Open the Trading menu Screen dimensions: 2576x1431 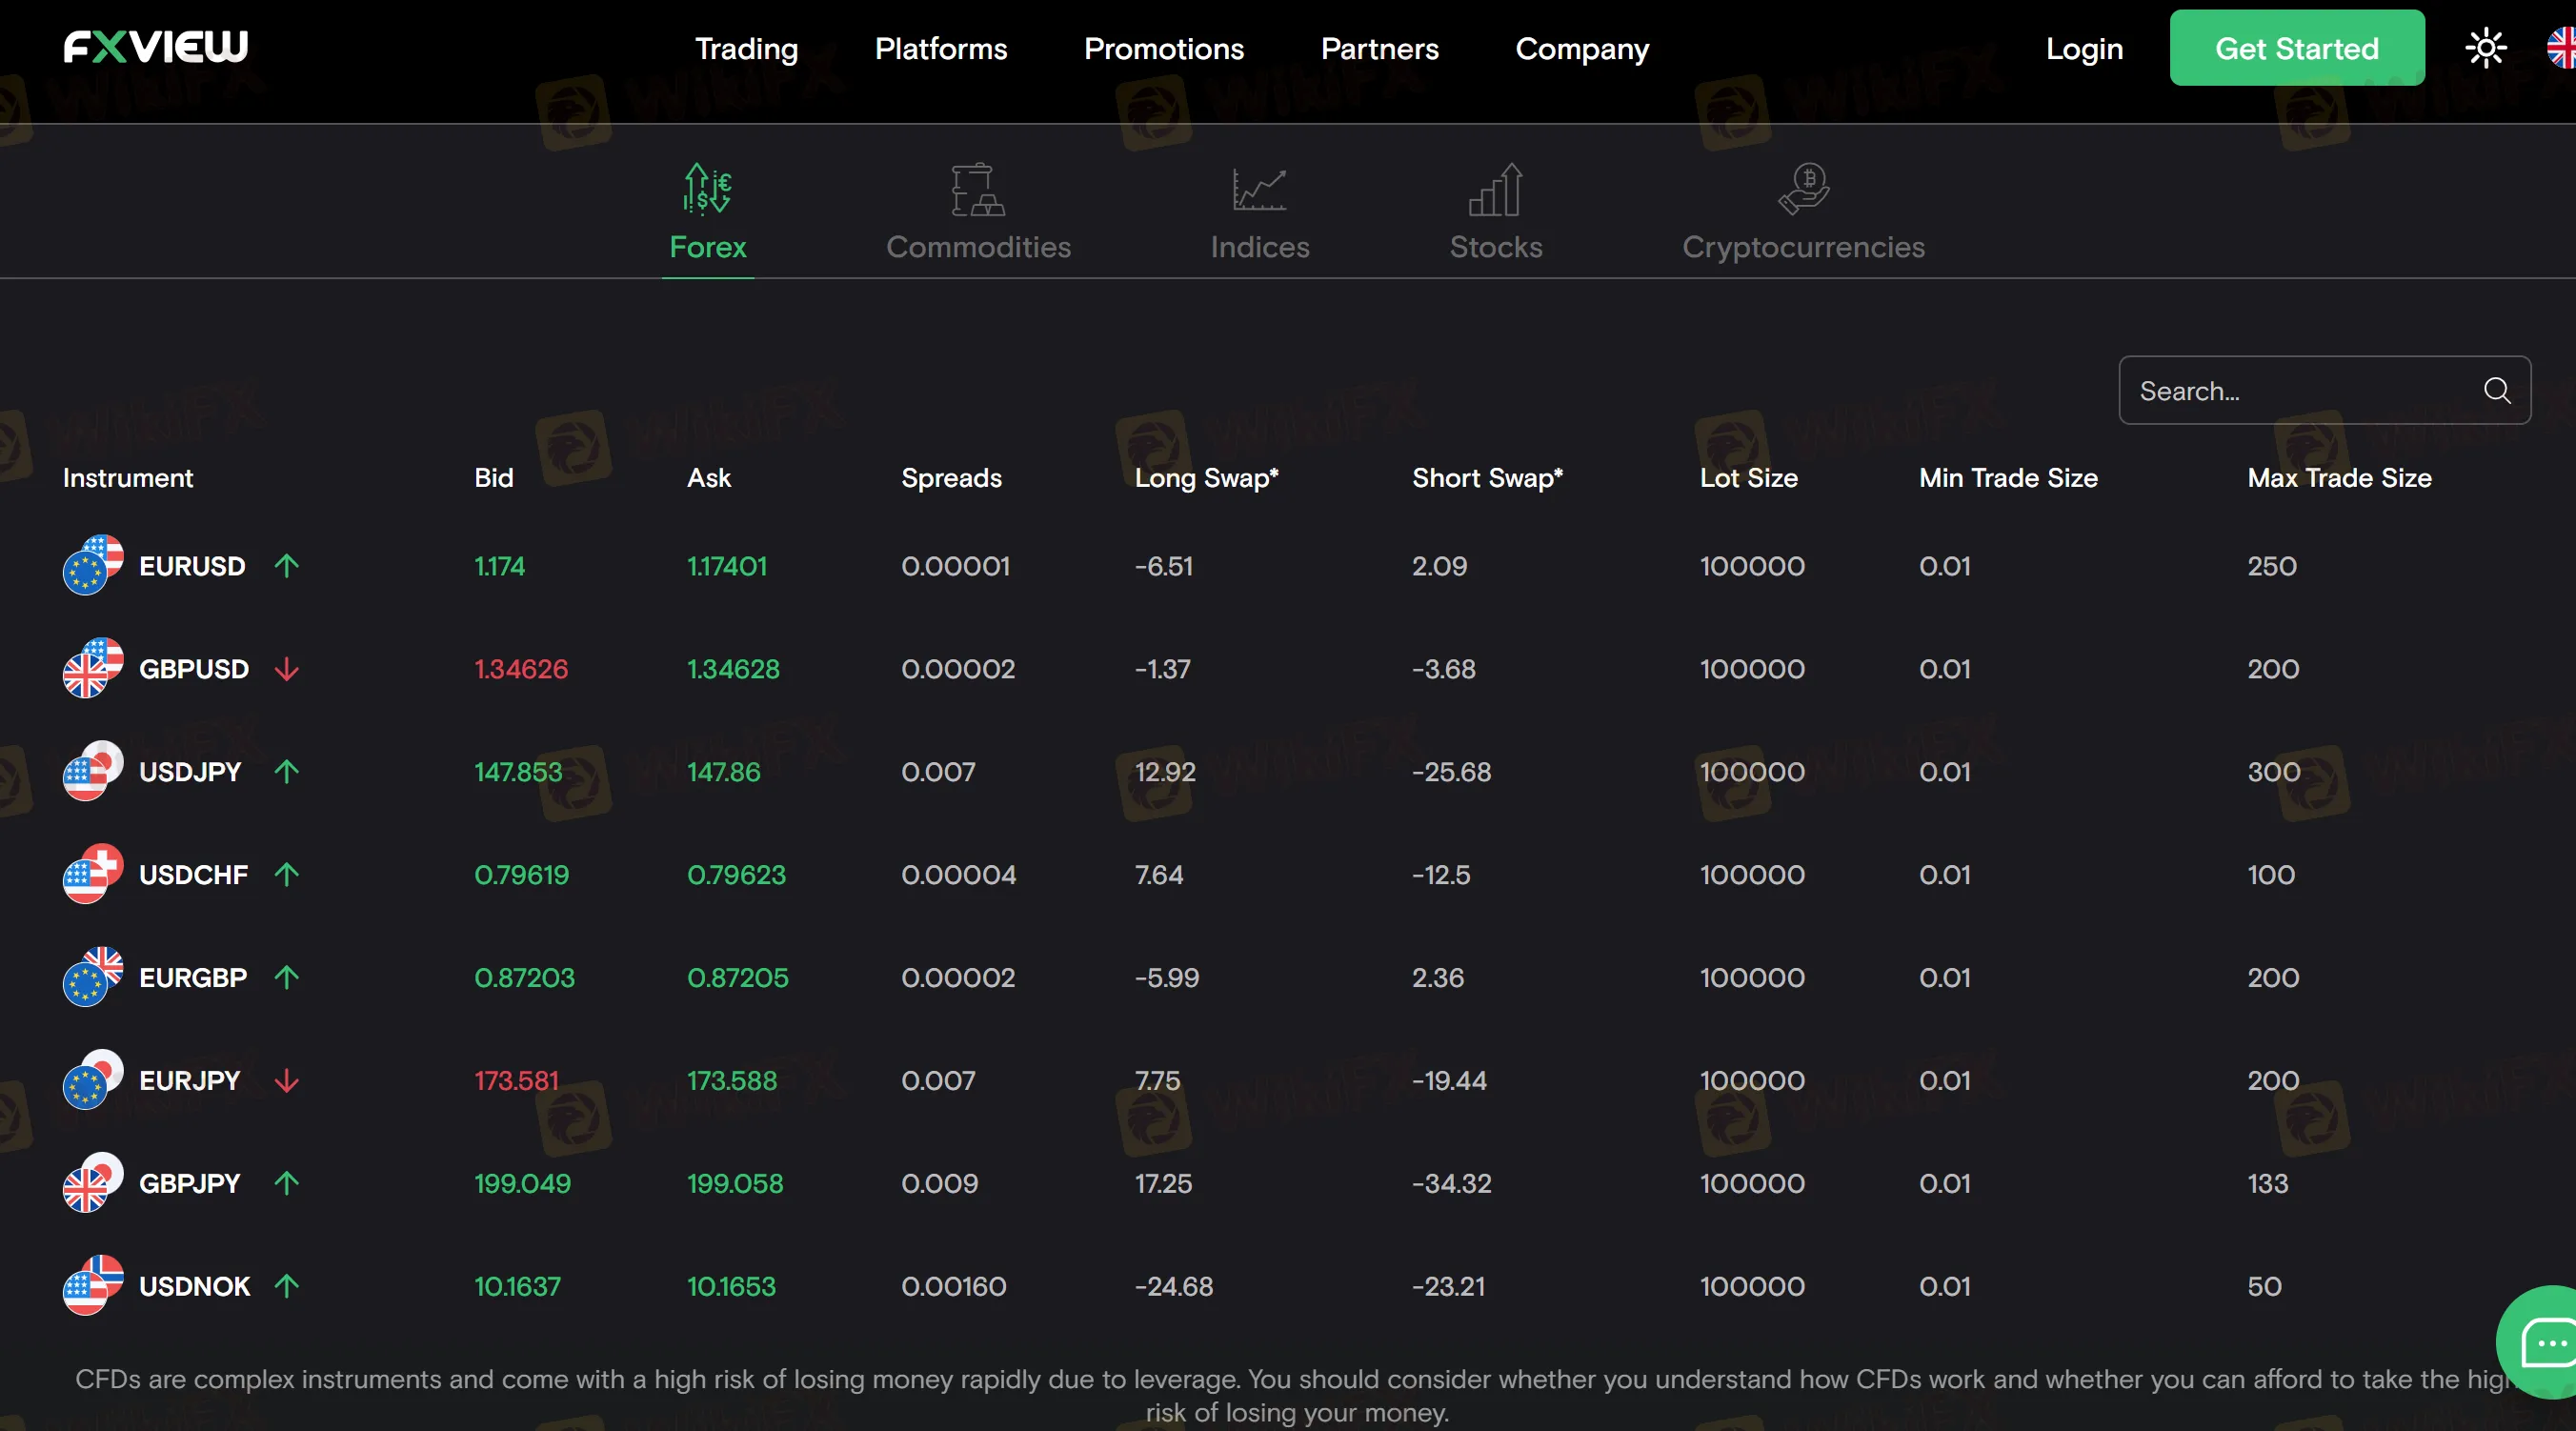click(746, 49)
